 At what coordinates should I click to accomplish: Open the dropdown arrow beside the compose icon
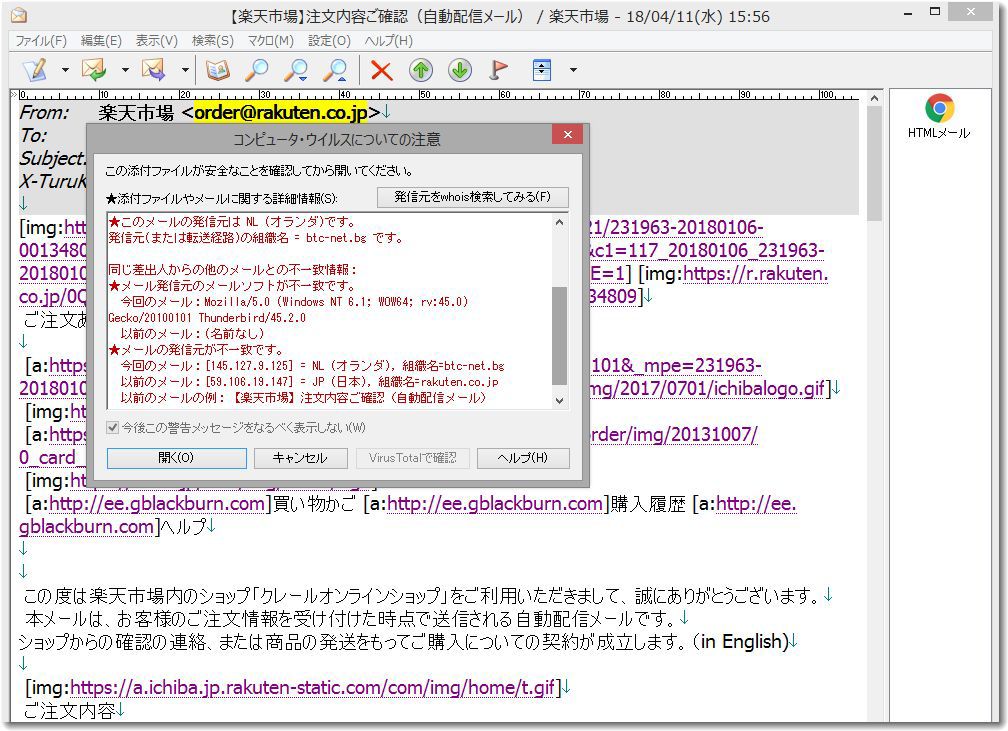click(x=65, y=69)
